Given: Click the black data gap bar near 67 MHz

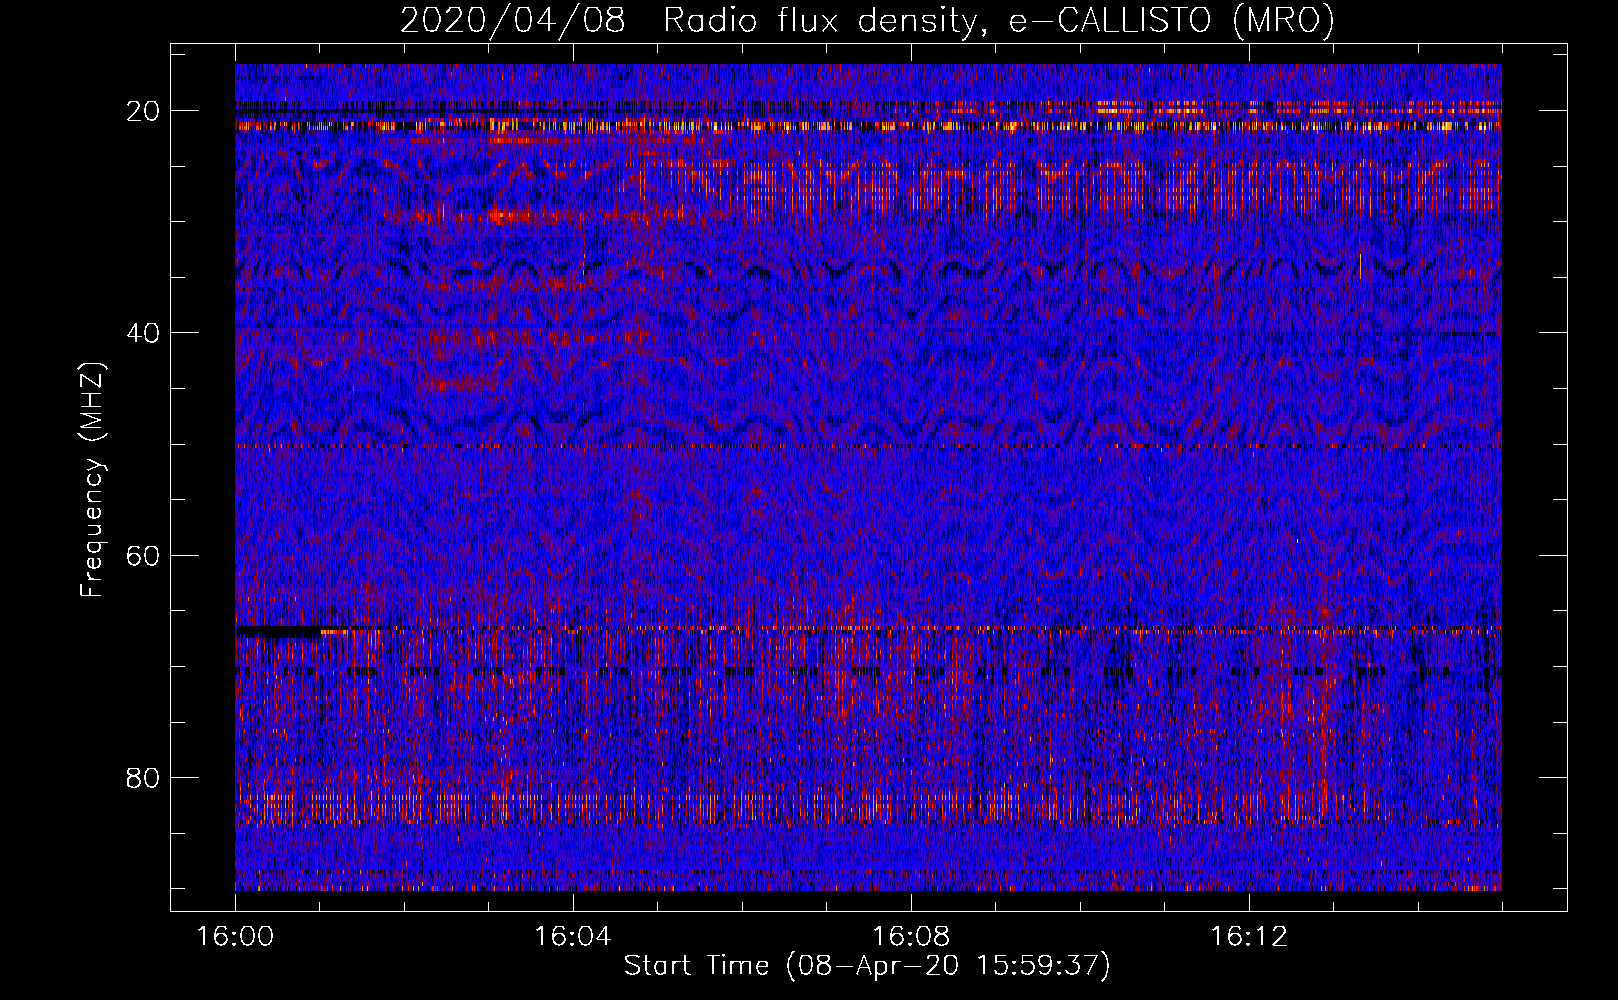Looking at the screenshot, I should [x=279, y=632].
